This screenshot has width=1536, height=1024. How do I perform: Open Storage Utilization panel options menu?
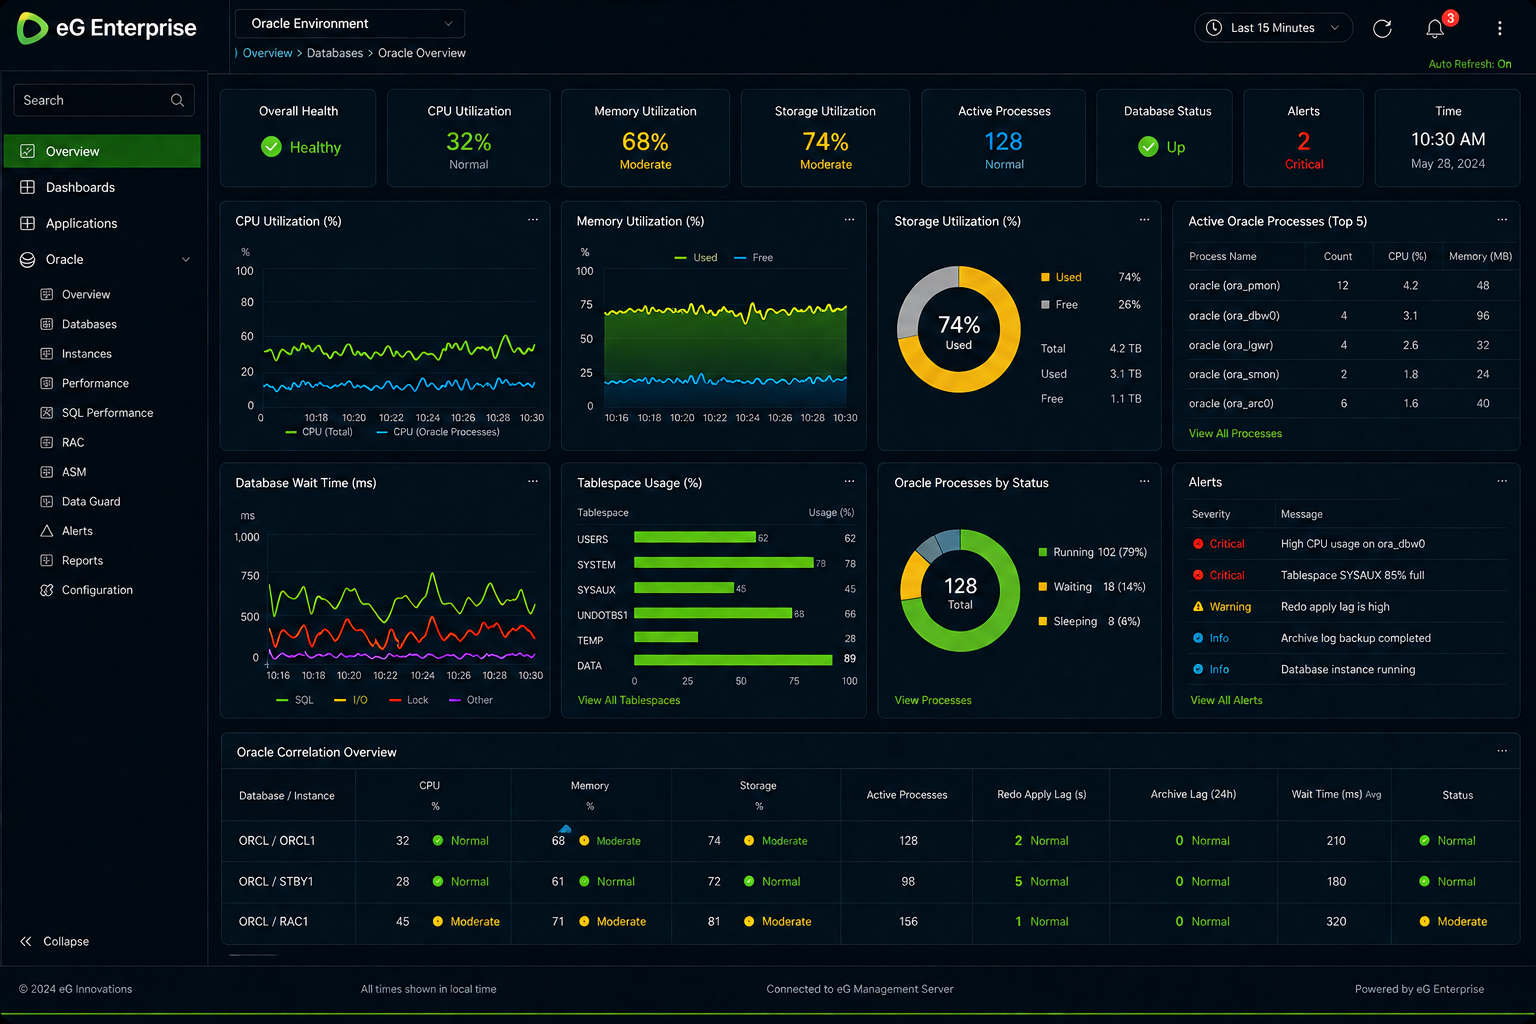1144,220
